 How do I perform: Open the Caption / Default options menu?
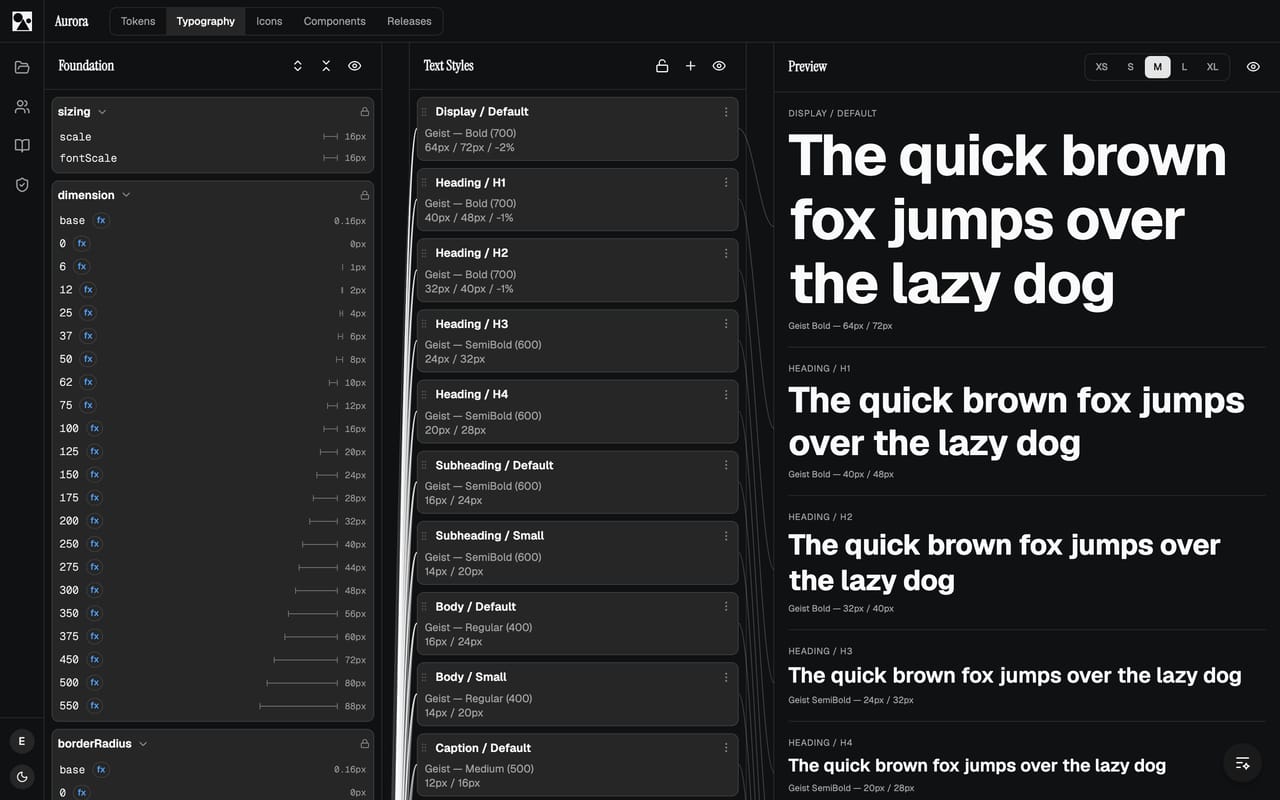(x=726, y=748)
